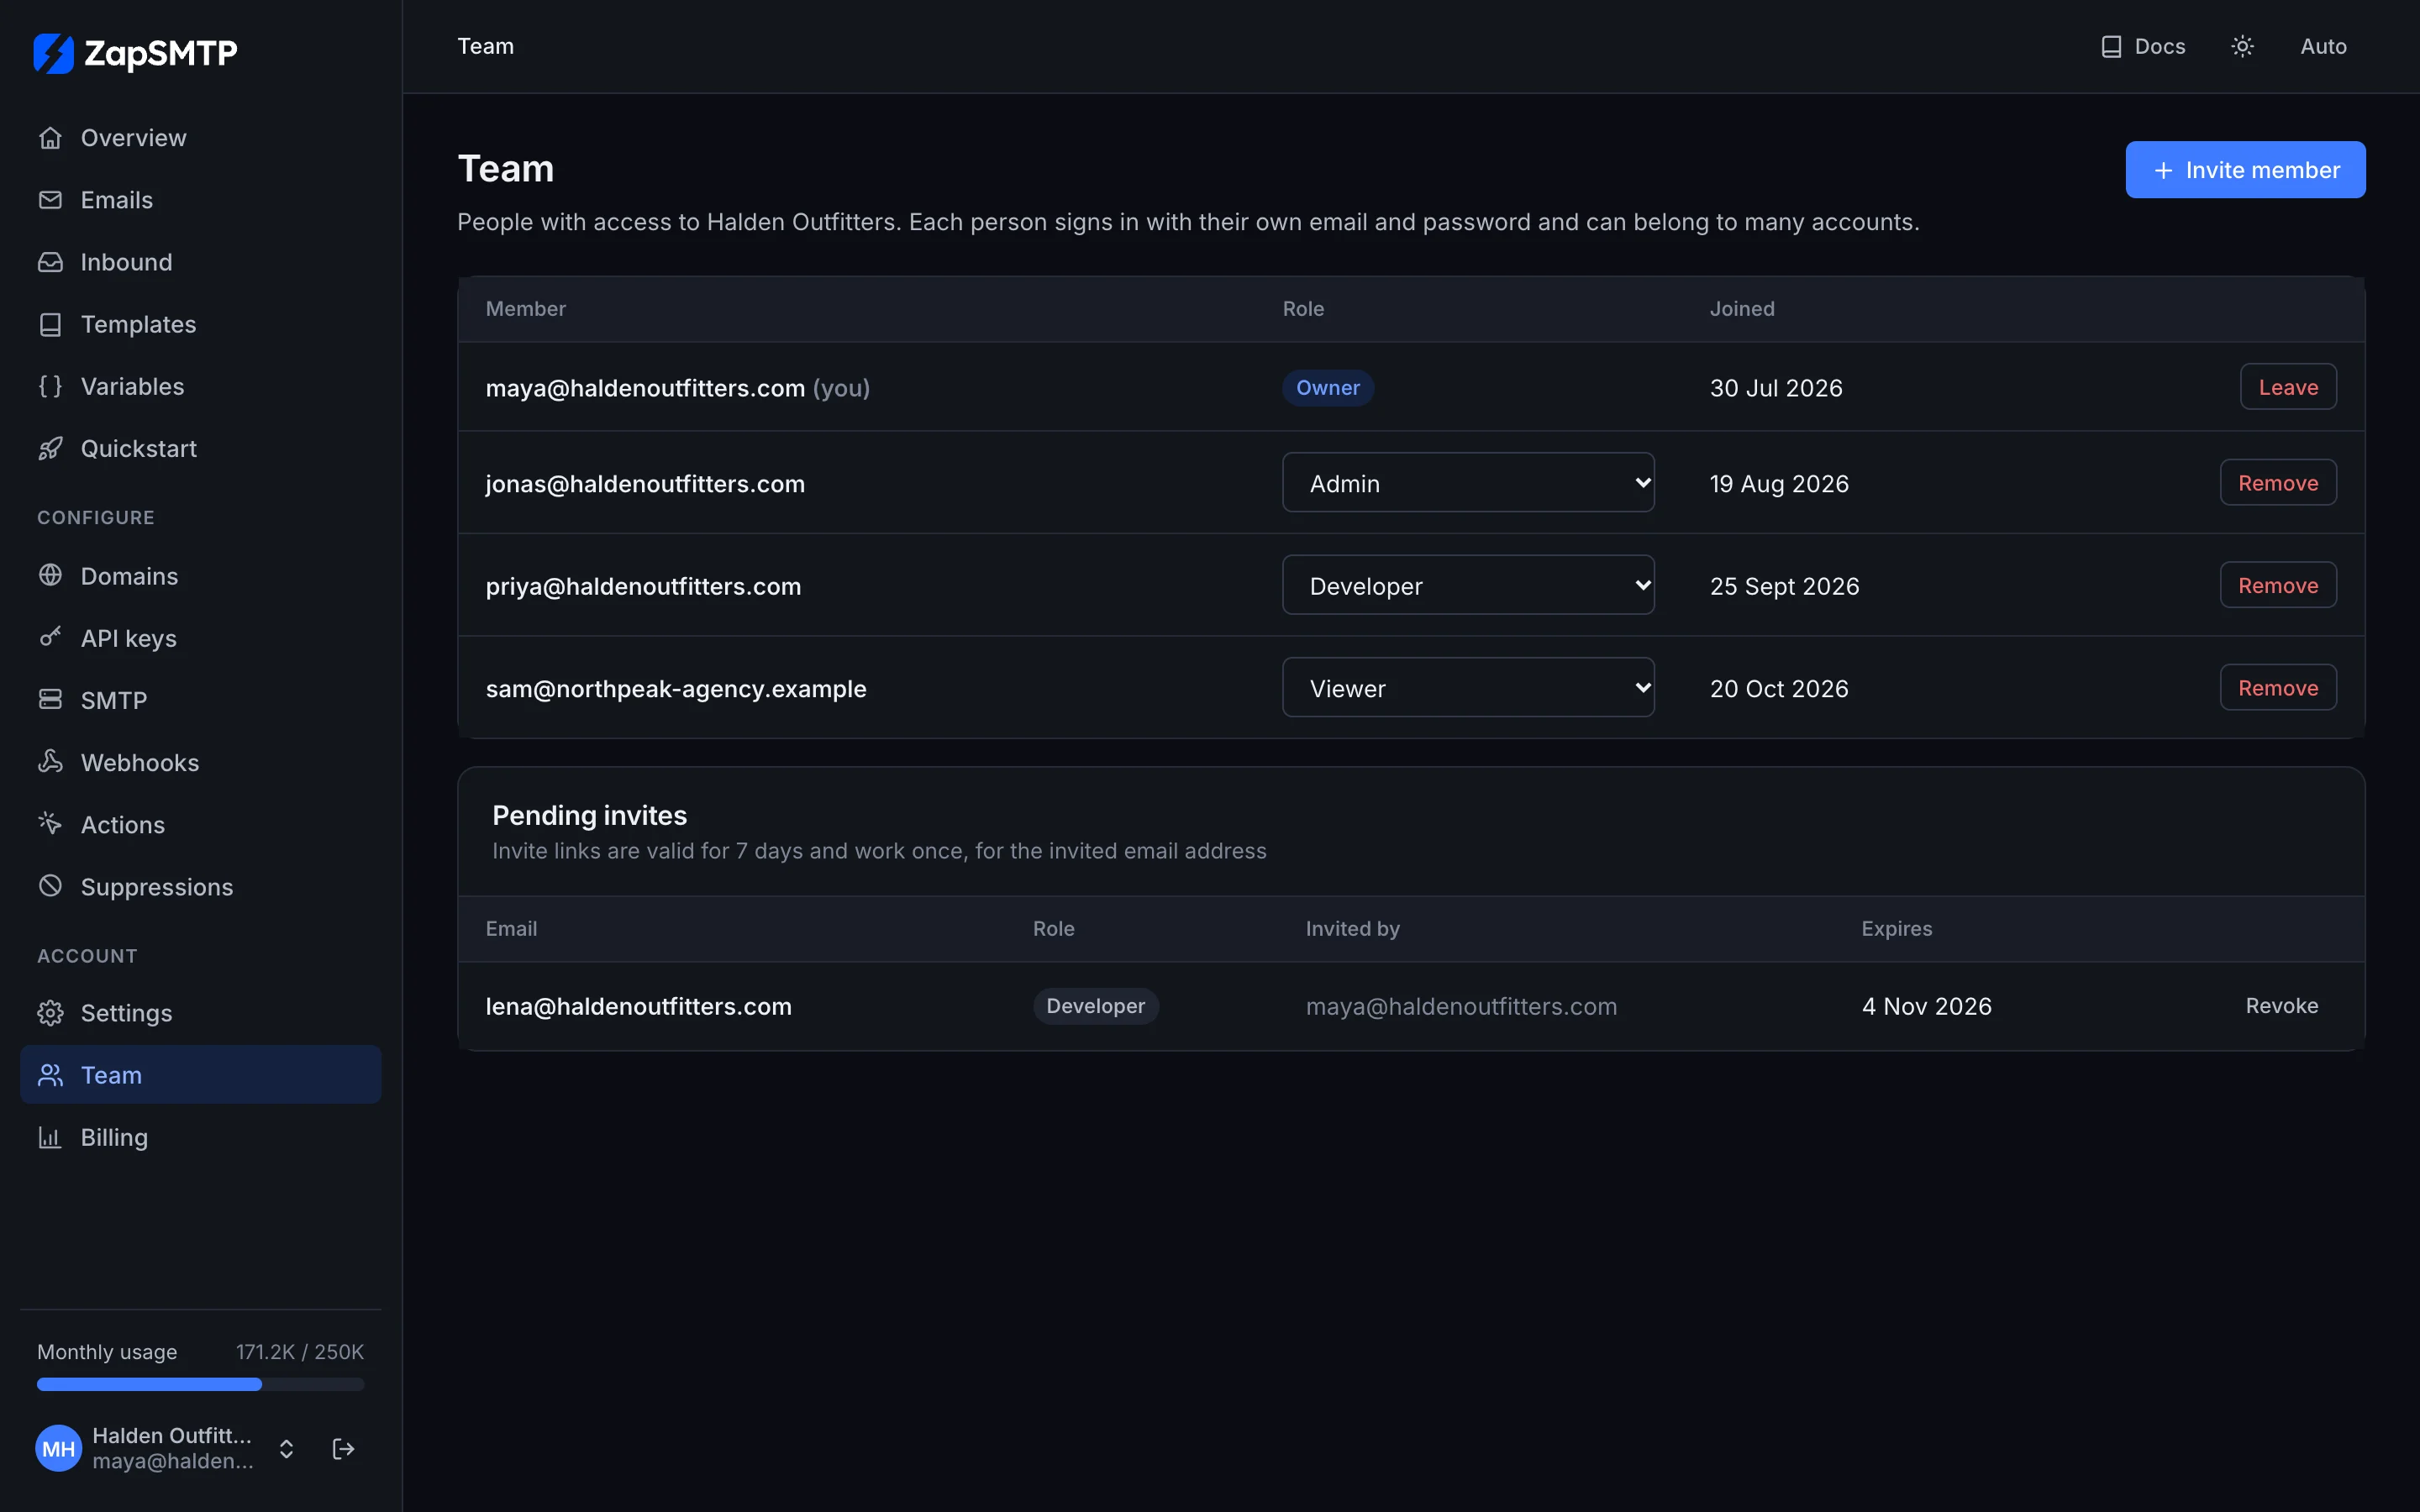Click the Owner role badge
The width and height of the screenshot is (2420, 1512).
click(1328, 387)
